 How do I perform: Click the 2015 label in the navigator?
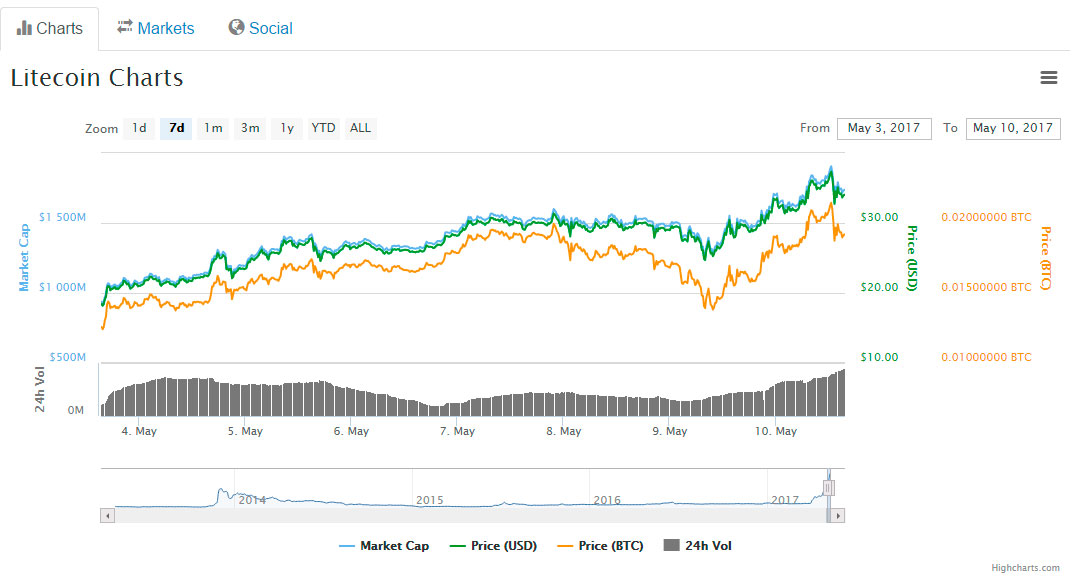click(429, 500)
